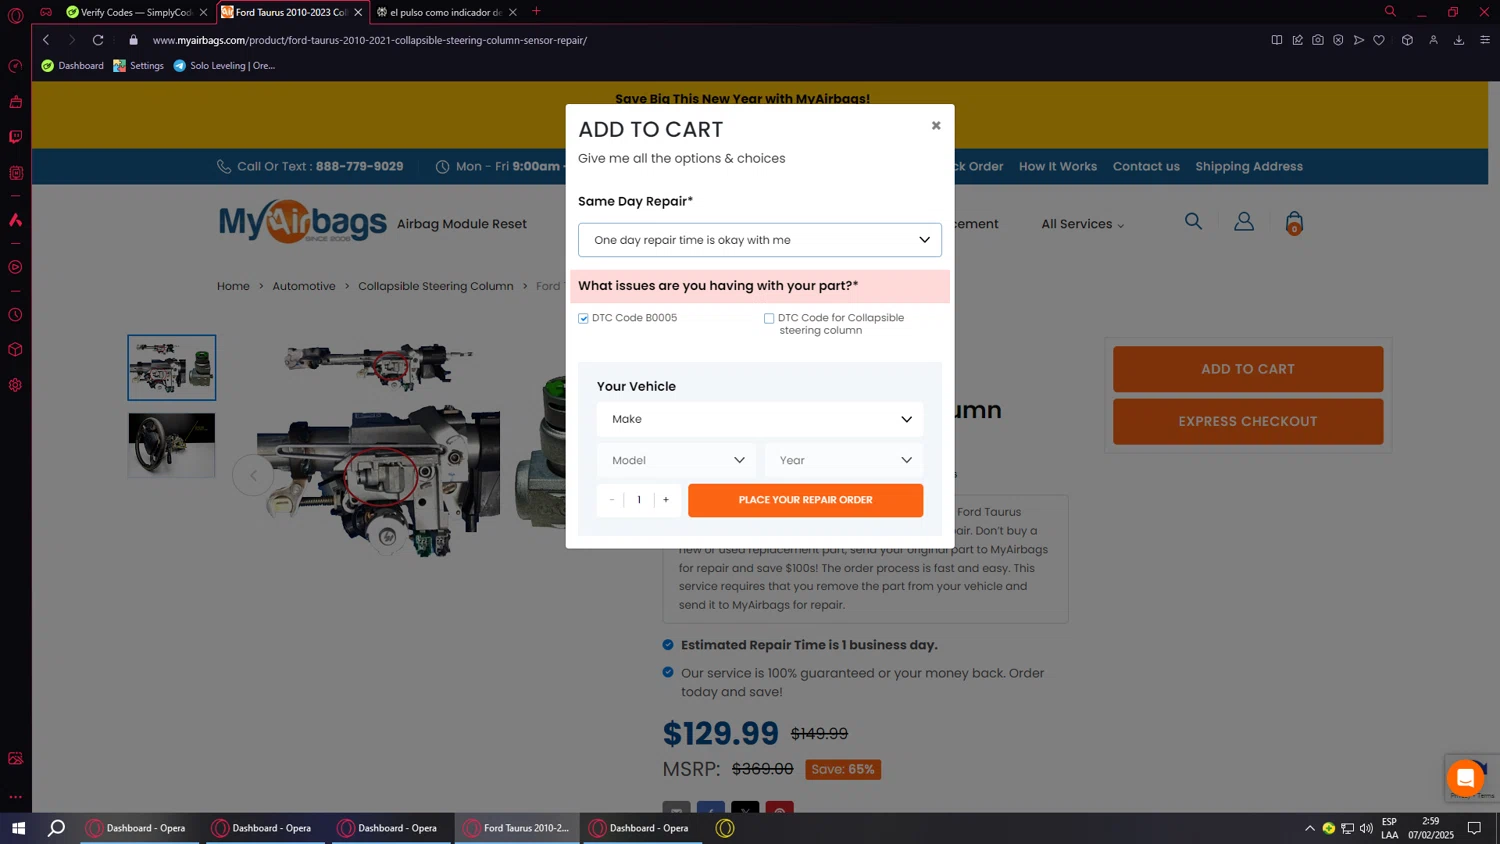This screenshot has width=1500, height=844.
Task: Open the Year dropdown
Action: [x=844, y=460]
